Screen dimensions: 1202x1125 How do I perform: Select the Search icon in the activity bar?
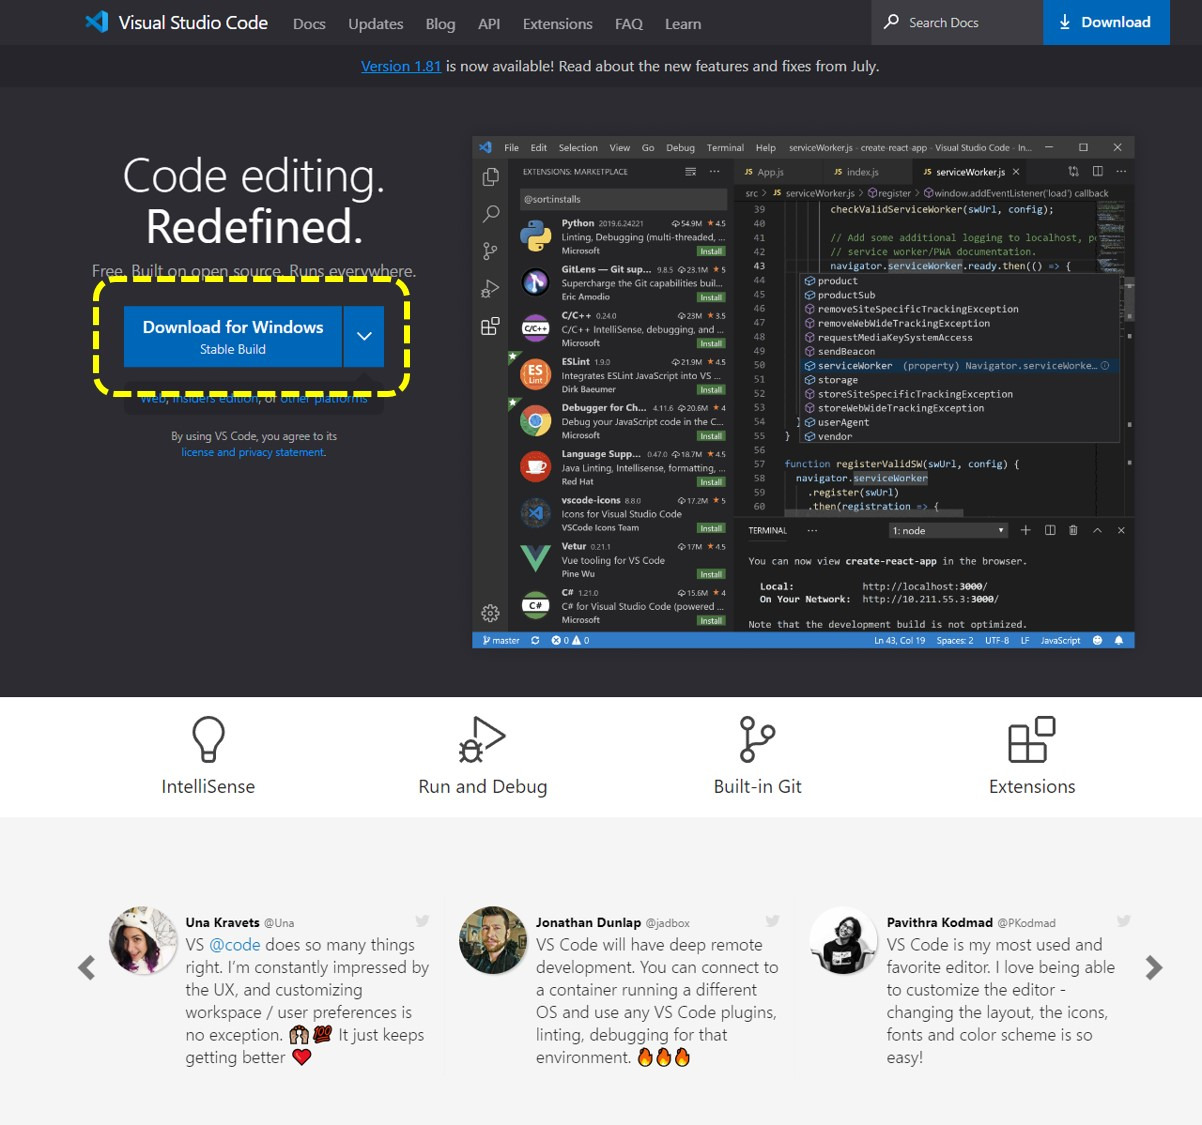(490, 213)
